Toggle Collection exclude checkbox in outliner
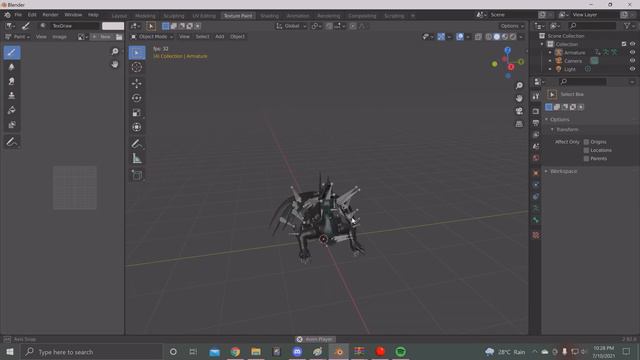 [624, 44]
